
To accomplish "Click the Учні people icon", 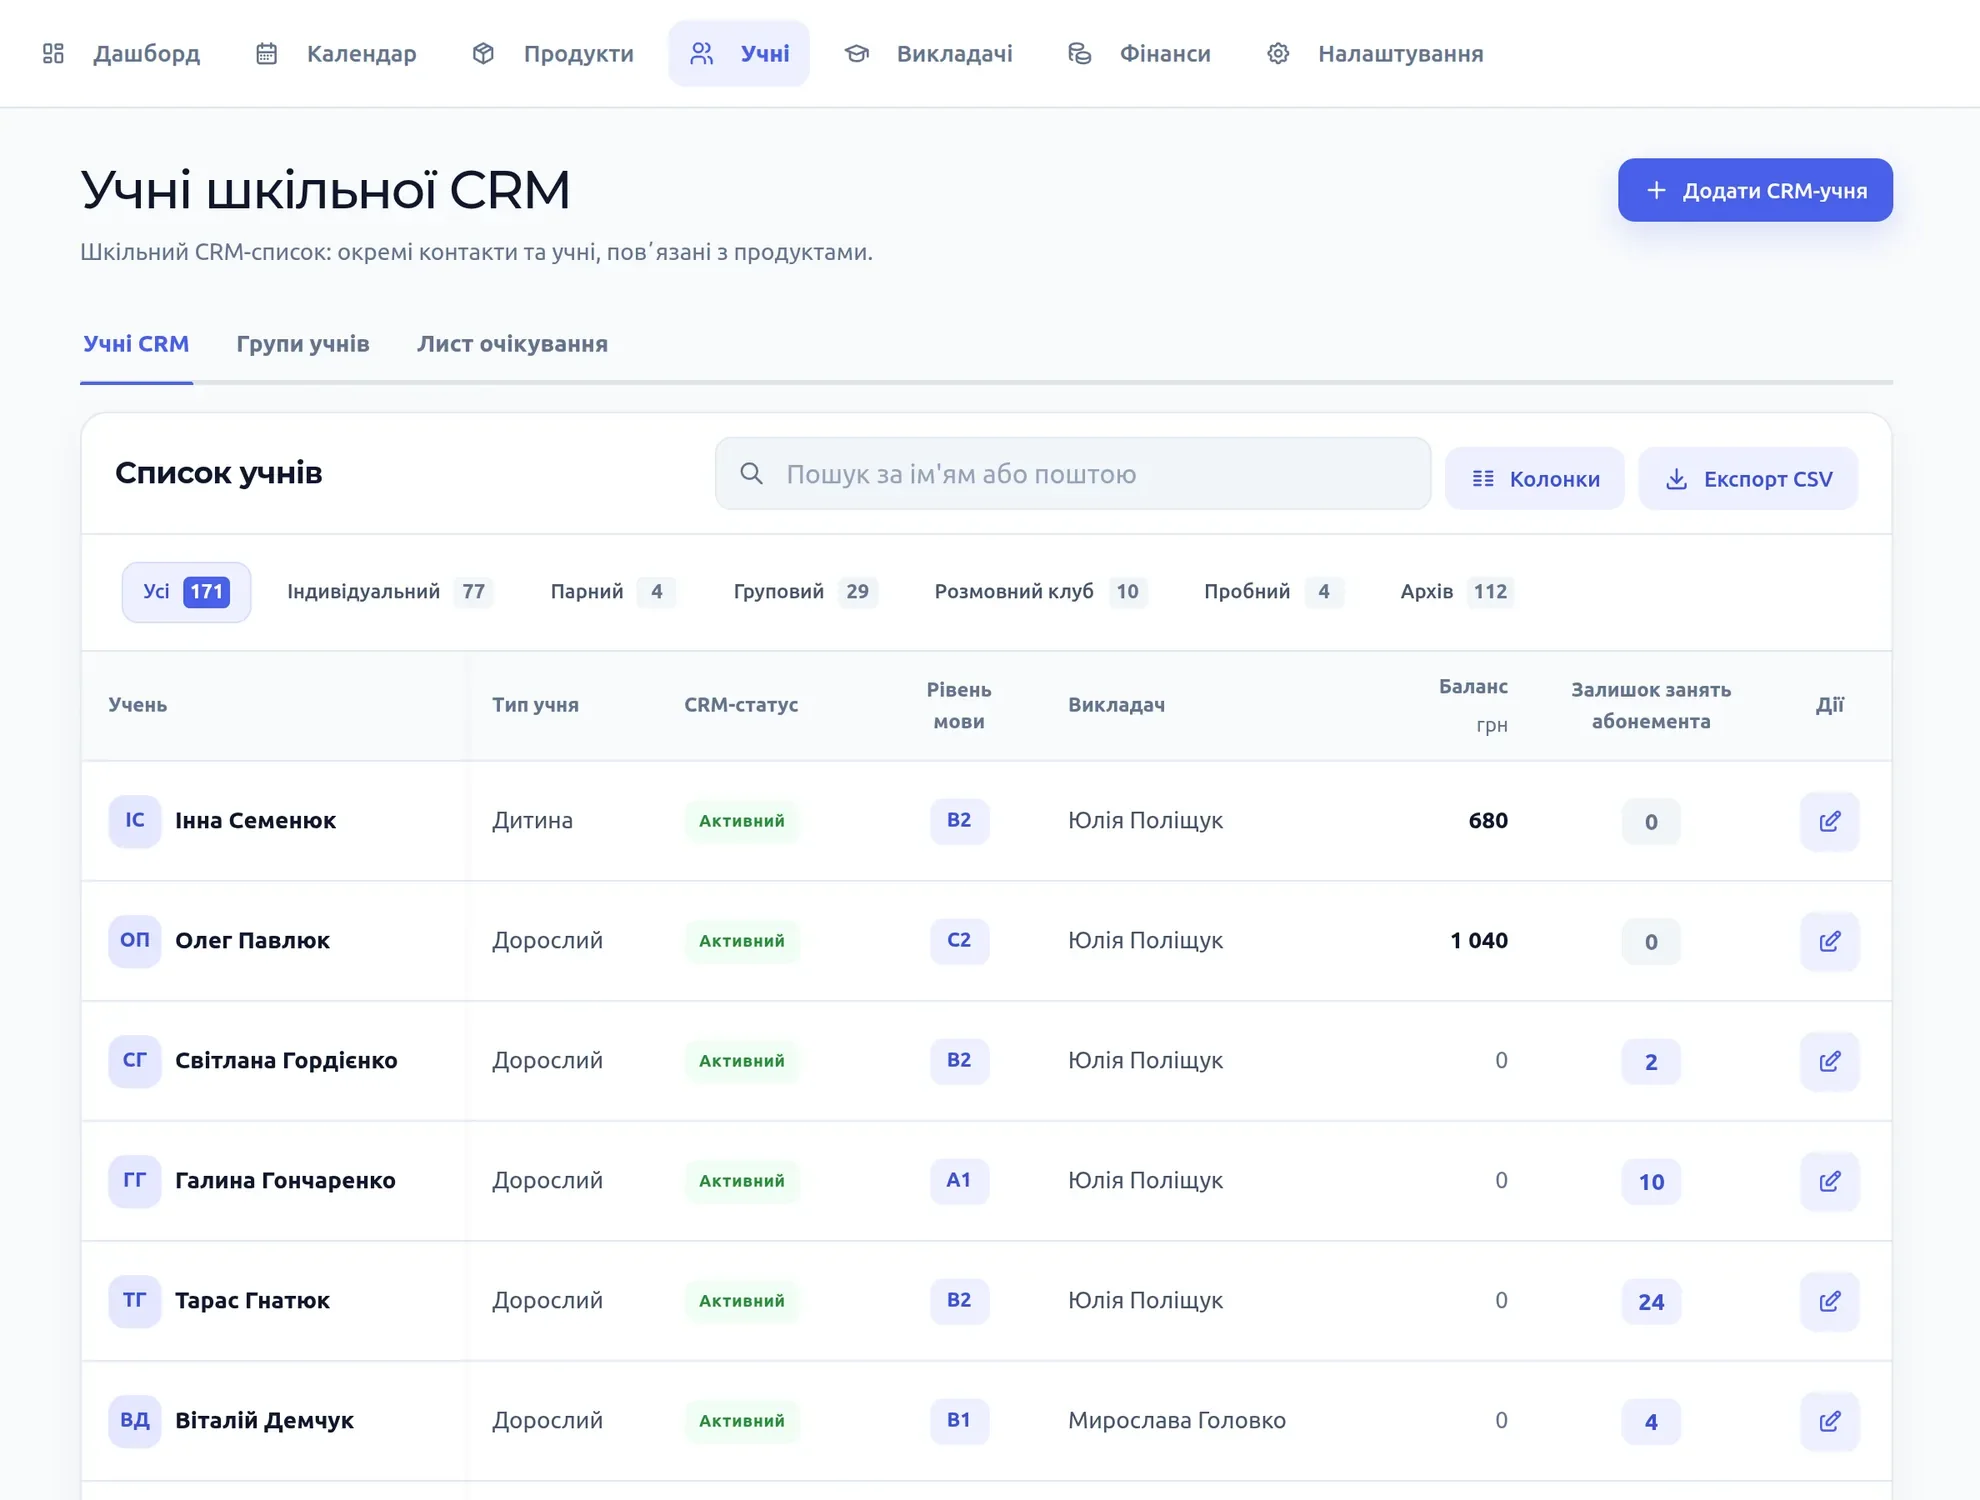I will [702, 53].
